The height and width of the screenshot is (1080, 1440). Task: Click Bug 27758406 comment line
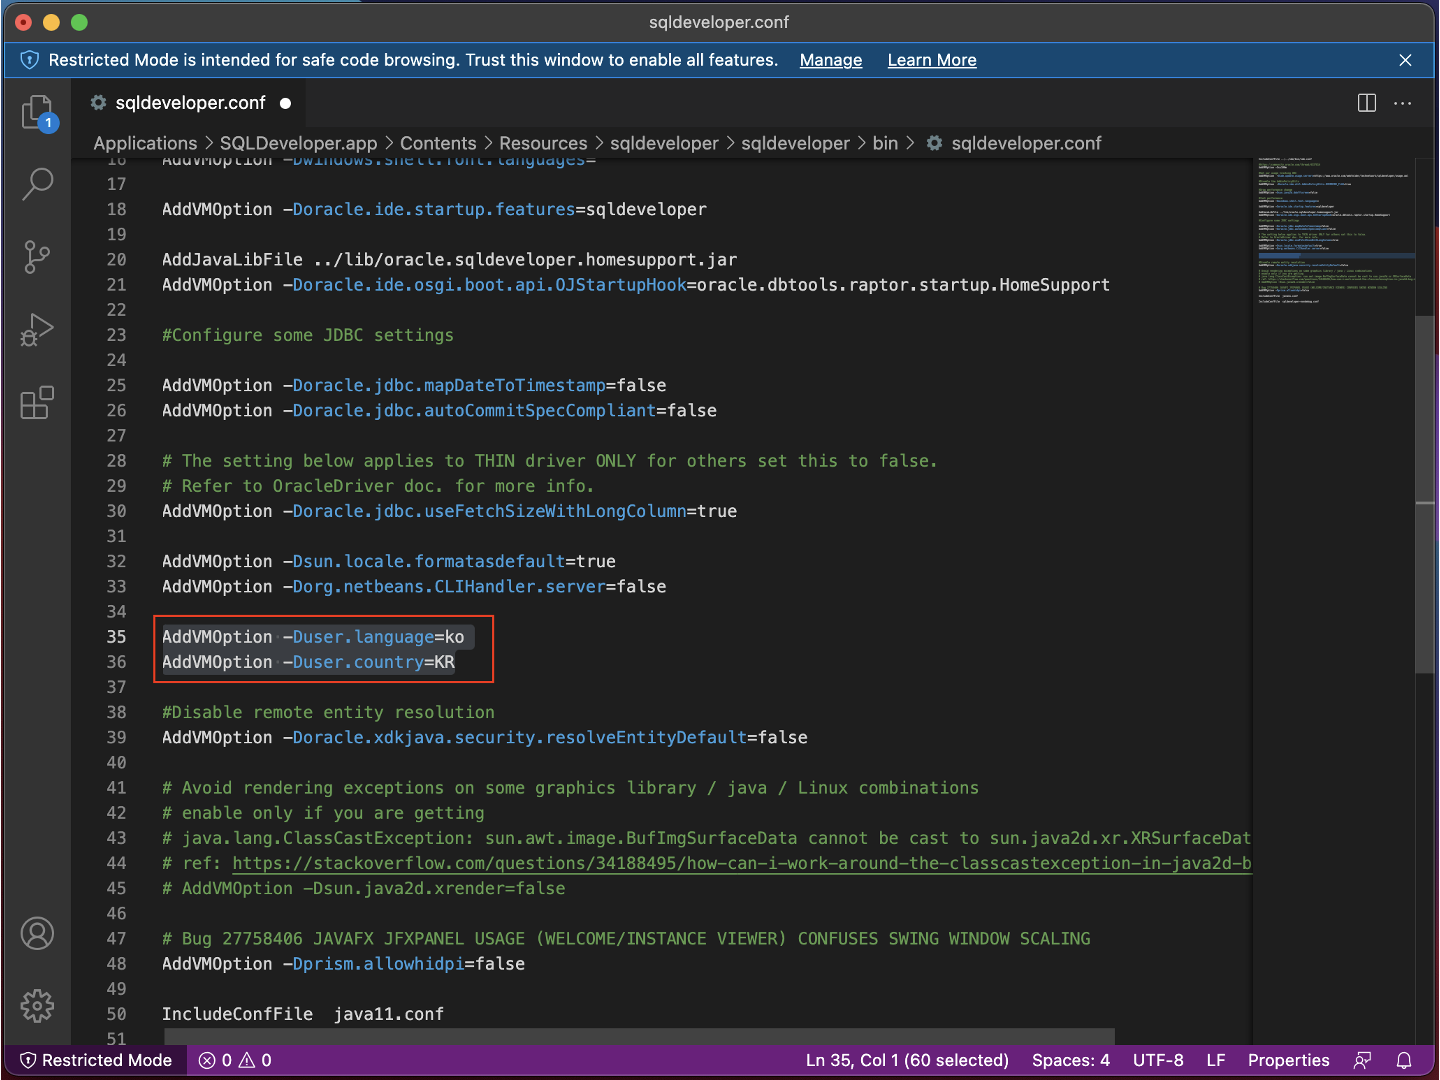(x=626, y=938)
